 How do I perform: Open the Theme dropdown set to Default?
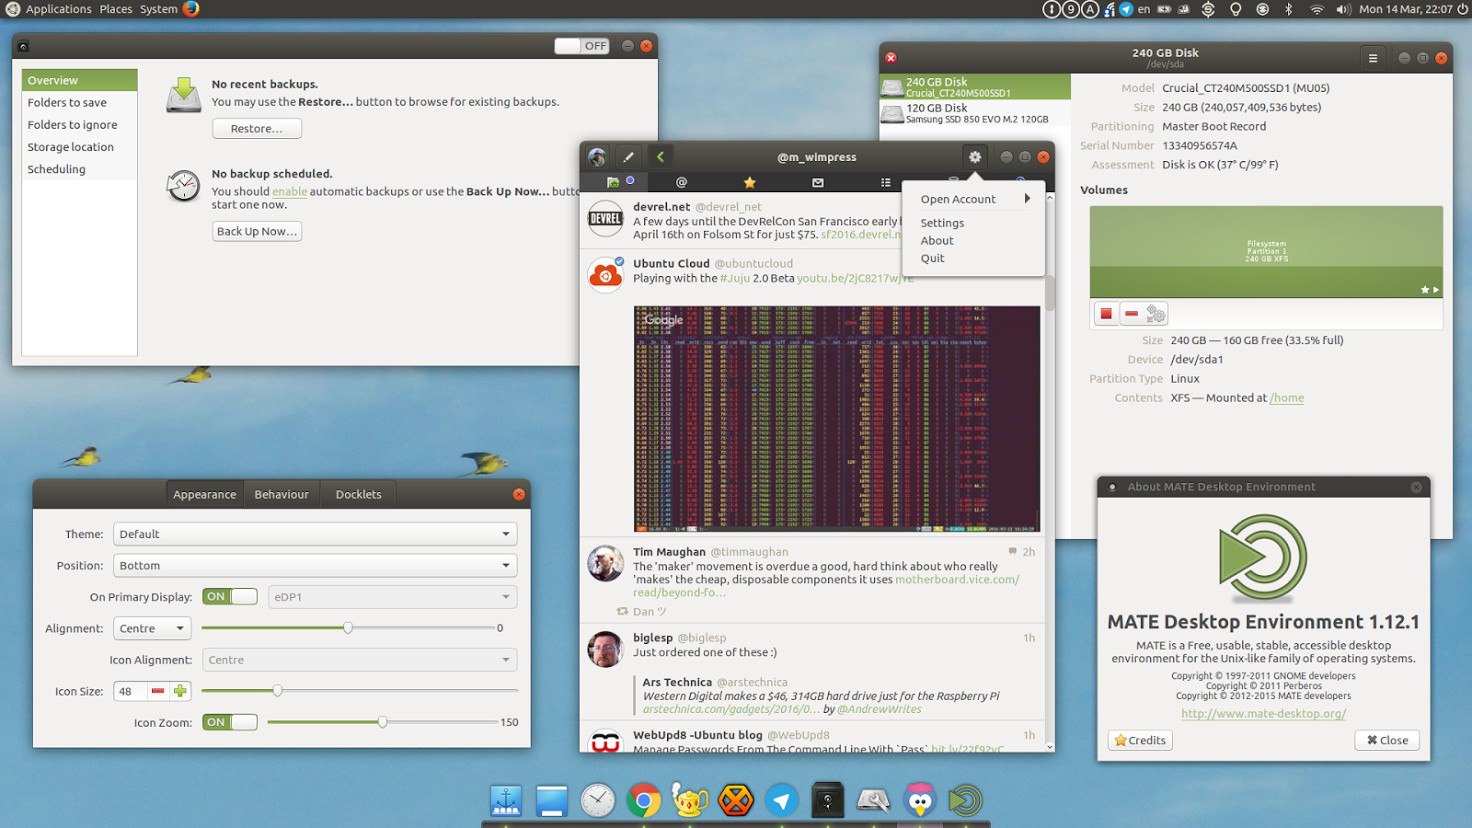pyautogui.click(x=315, y=534)
